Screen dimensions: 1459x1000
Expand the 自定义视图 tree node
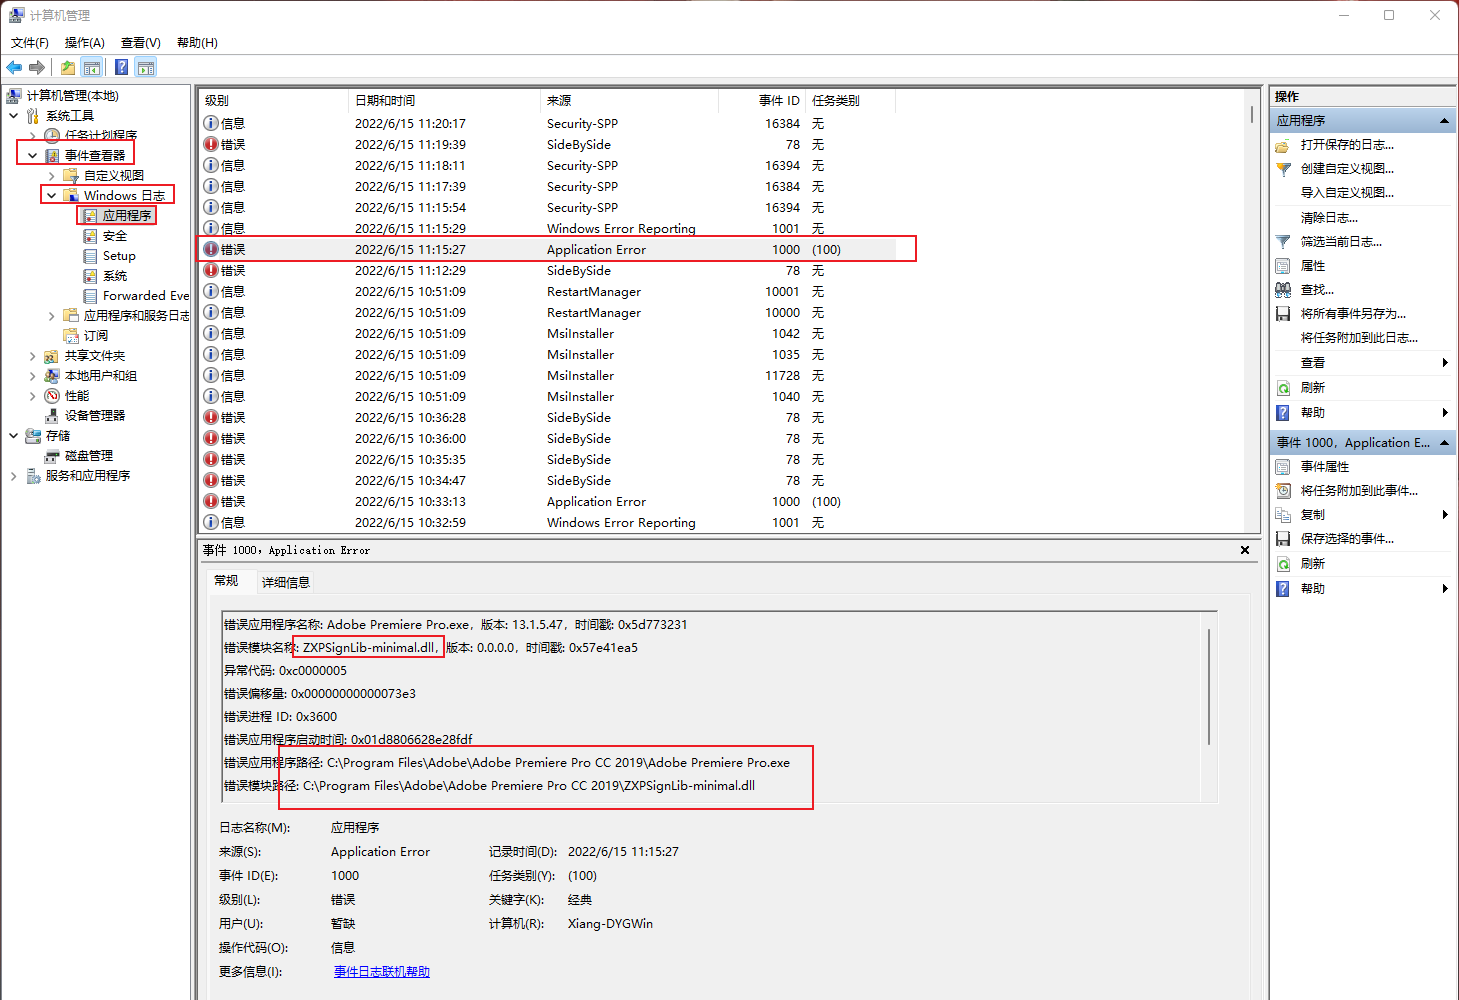point(52,176)
